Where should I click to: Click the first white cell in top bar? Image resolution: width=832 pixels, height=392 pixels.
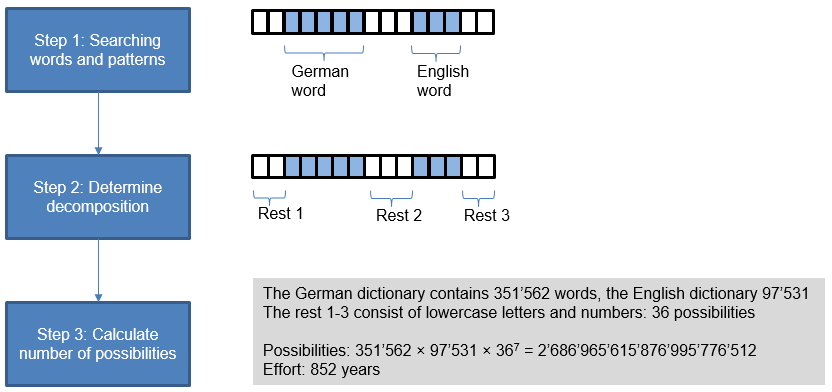(260, 22)
